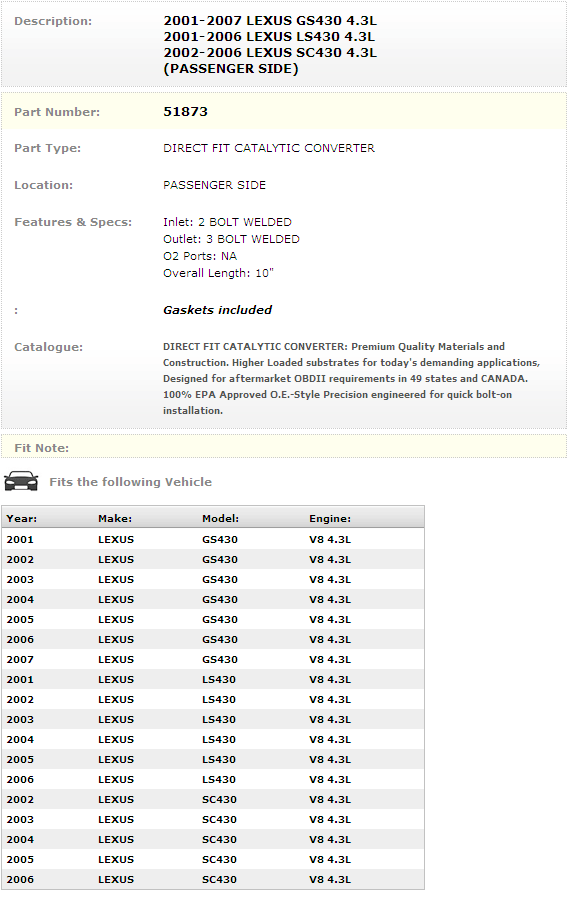Click the DIRECT FIT CATALYTIC CONVERTER part type
The image size is (570, 908).
(269, 148)
